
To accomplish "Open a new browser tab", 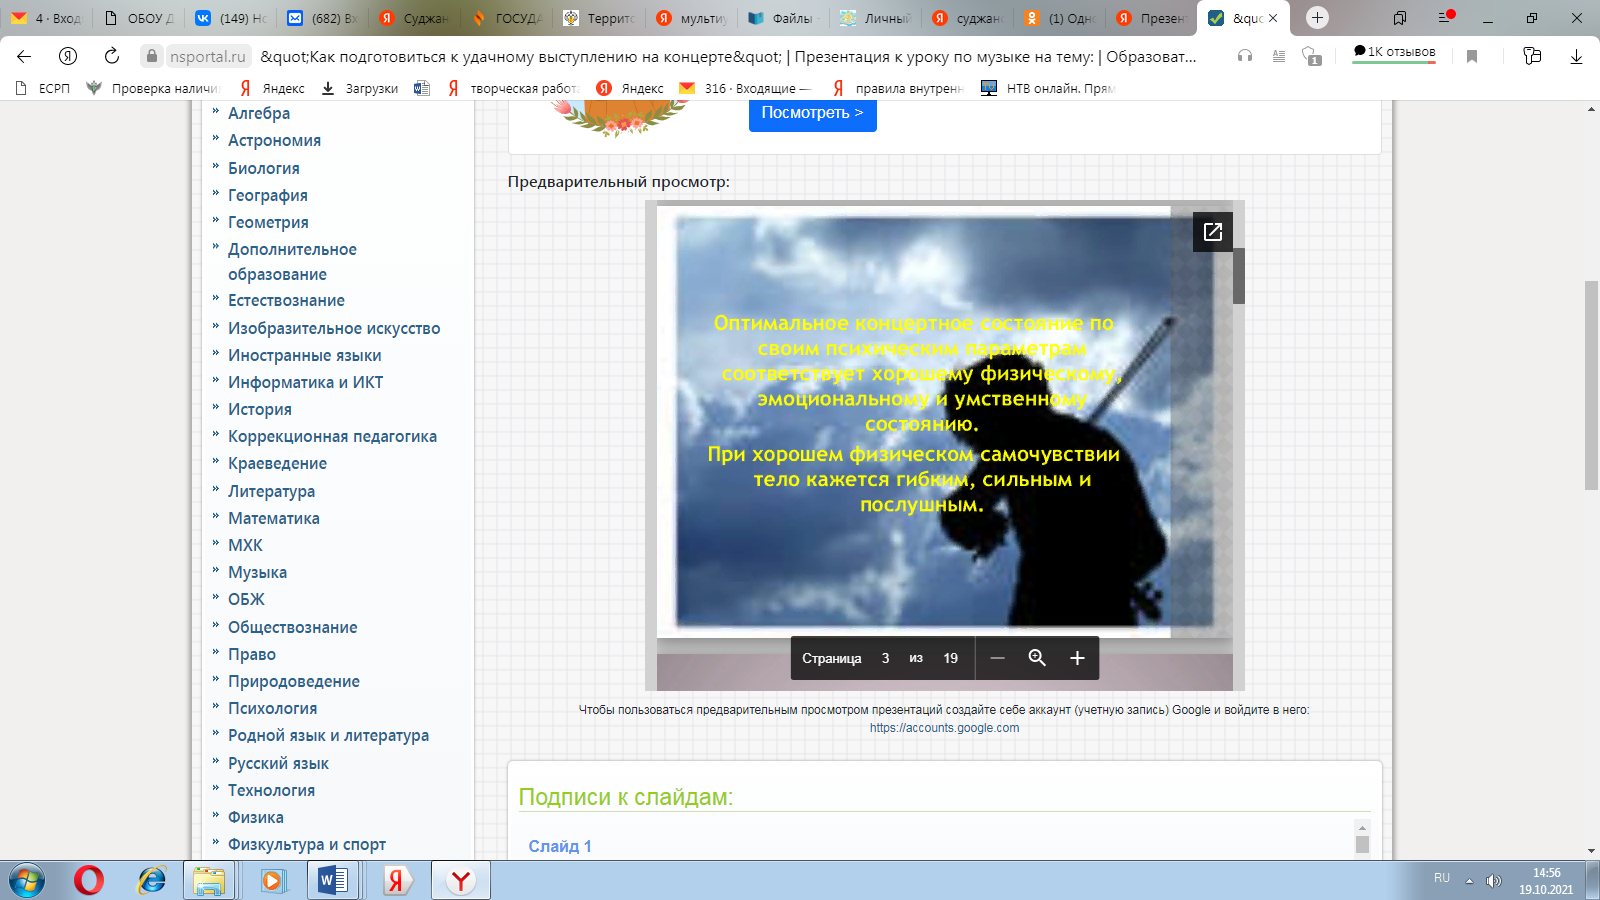I will coord(1317,18).
